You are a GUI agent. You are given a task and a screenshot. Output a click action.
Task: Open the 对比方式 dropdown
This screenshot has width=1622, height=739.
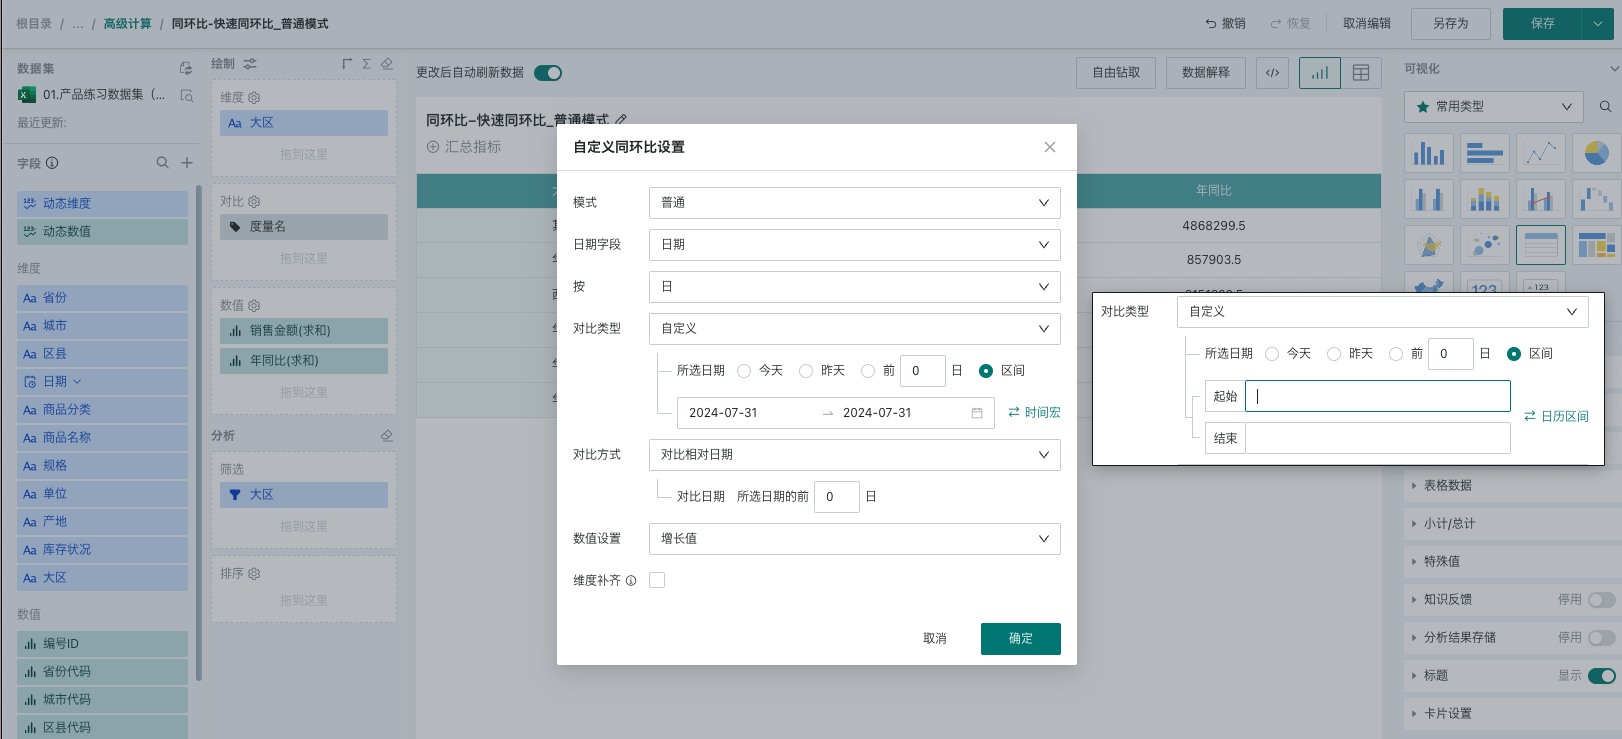coord(854,455)
